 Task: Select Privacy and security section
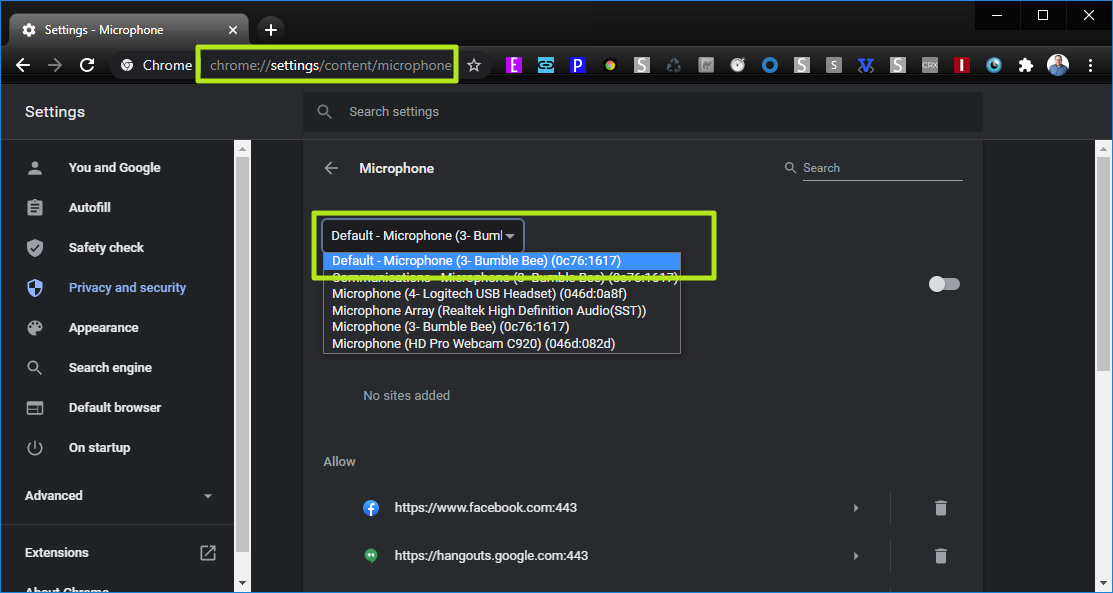127,288
